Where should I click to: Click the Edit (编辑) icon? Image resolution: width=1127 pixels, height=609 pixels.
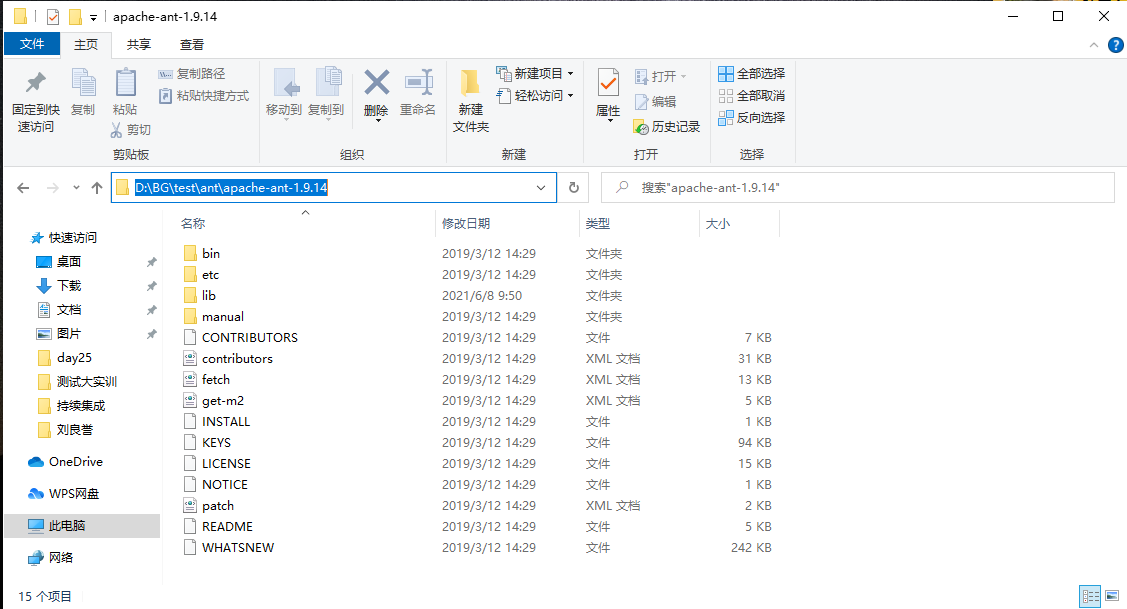[x=642, y=102]
